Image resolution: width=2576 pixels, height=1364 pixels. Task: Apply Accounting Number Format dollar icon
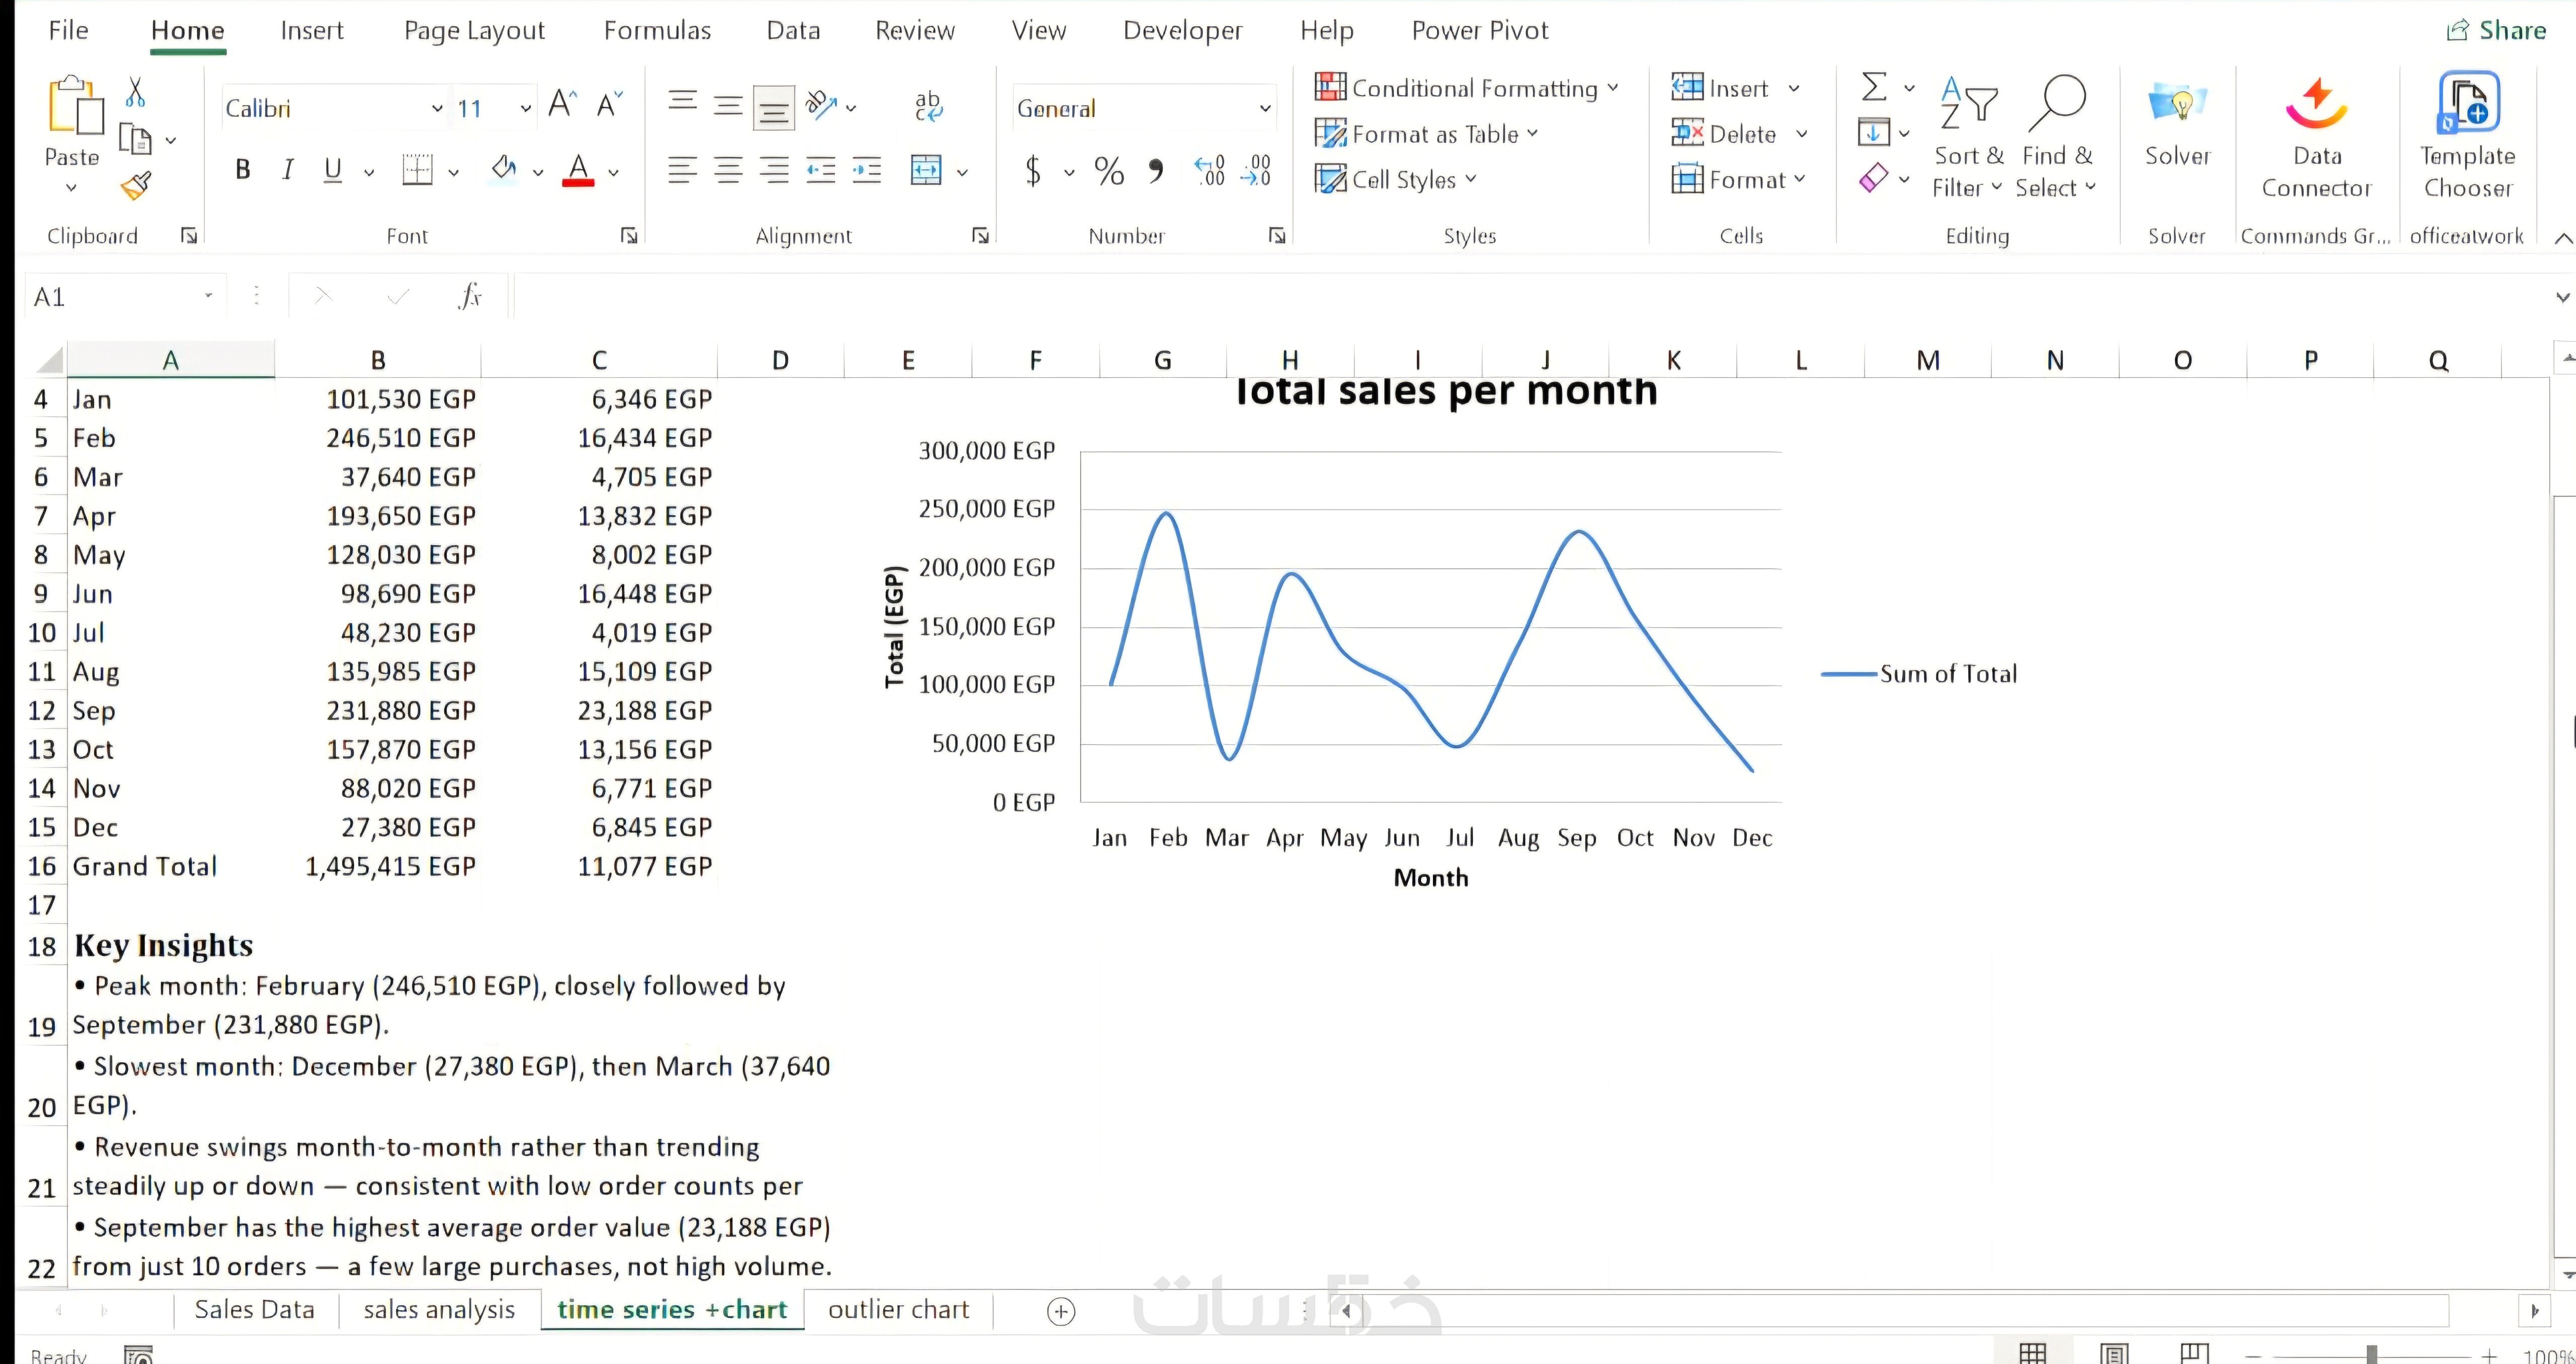pyautogui.click(x=1034, y=171)
